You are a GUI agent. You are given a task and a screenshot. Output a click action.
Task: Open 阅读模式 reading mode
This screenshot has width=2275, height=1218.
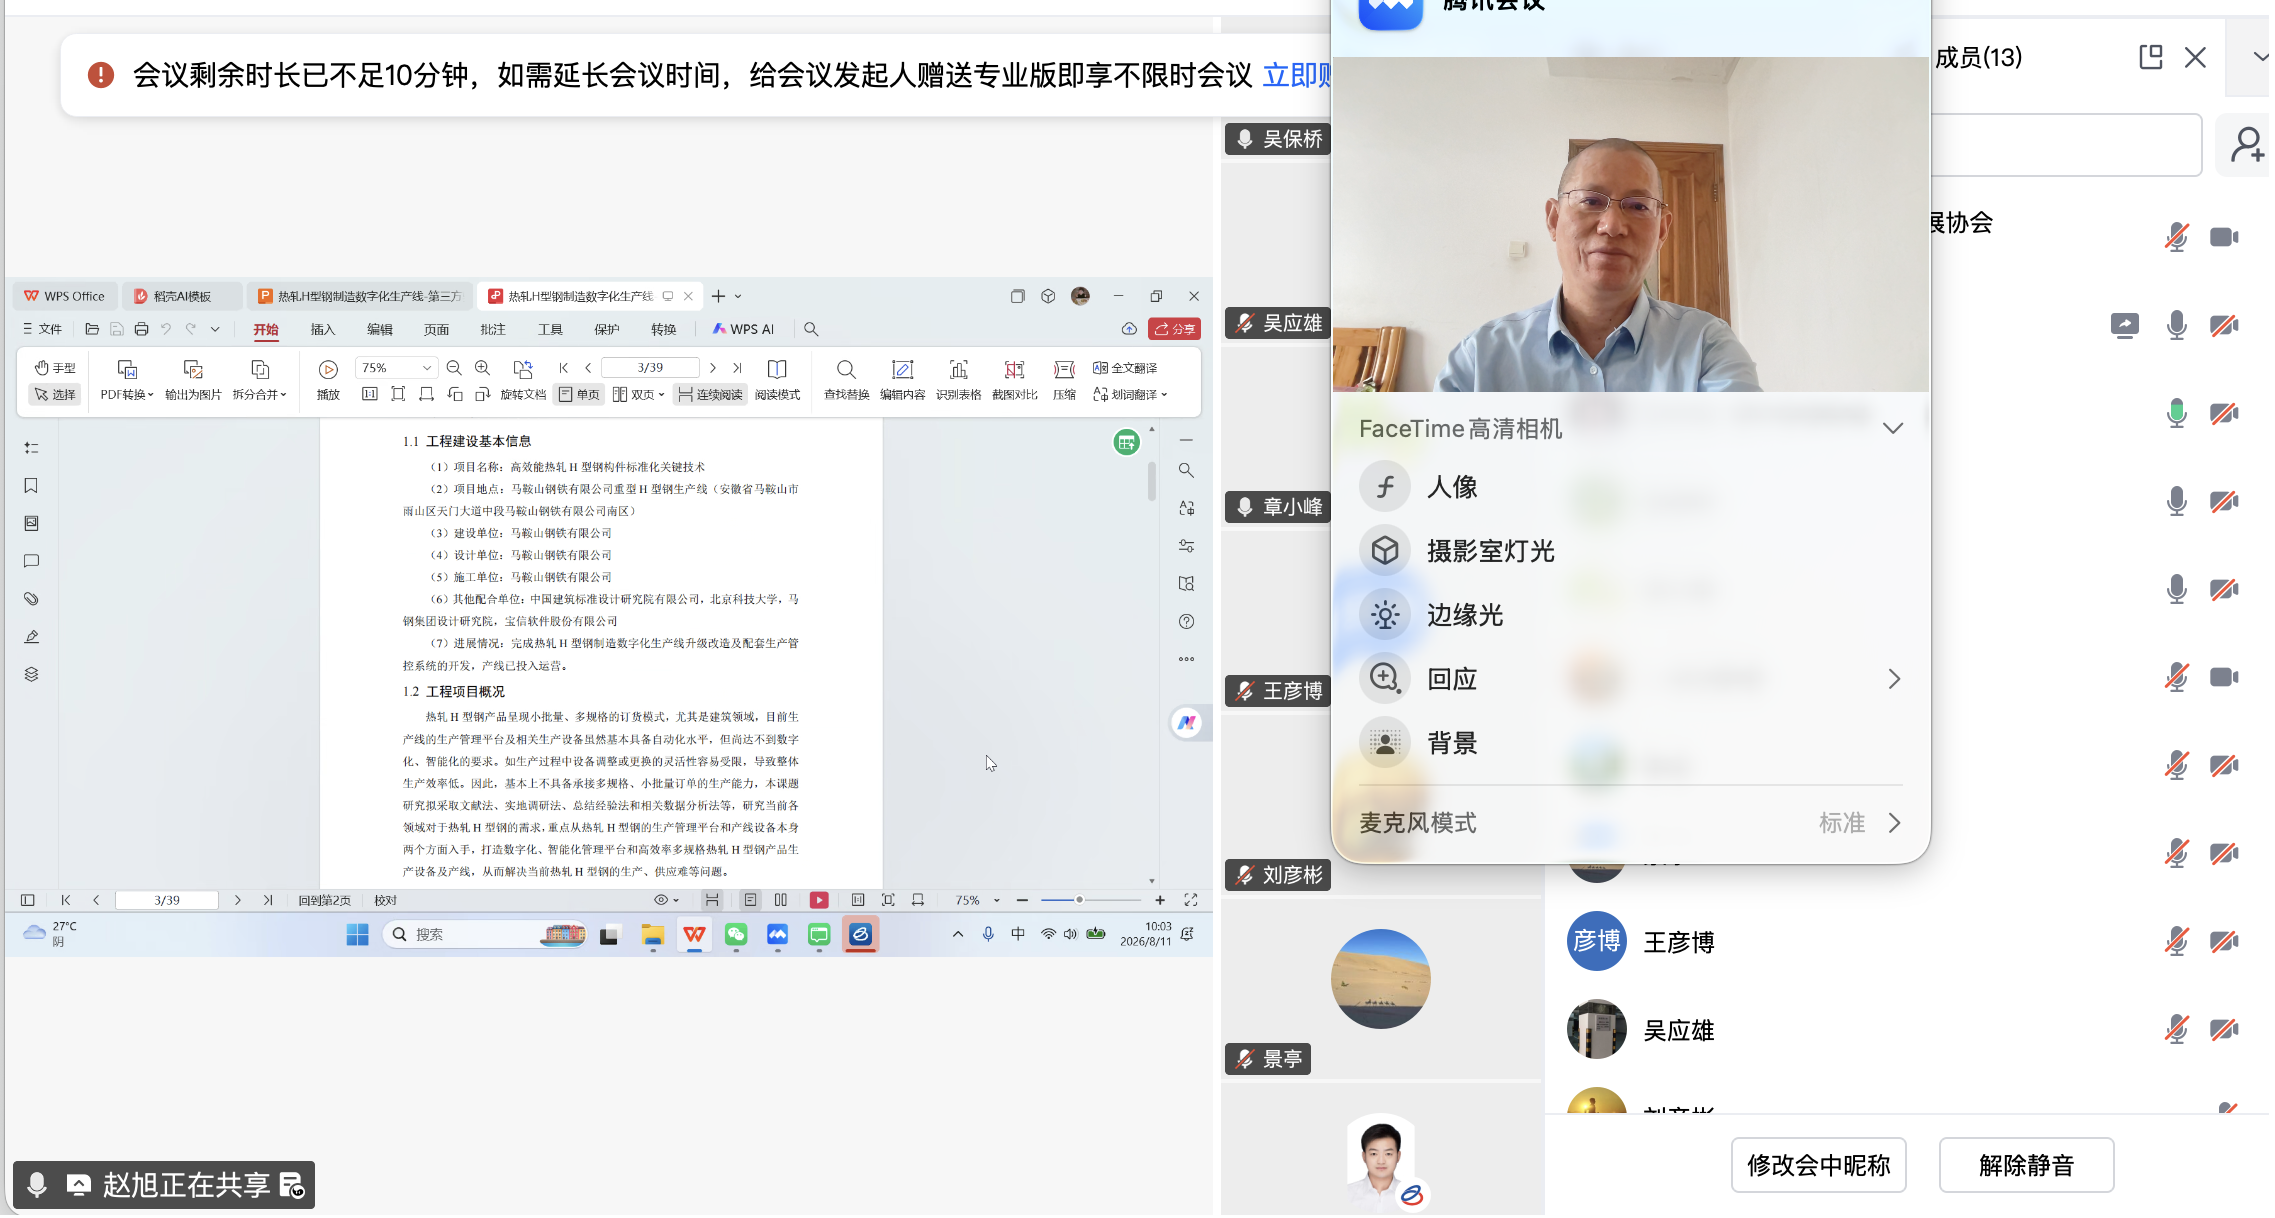pos(777,380)
